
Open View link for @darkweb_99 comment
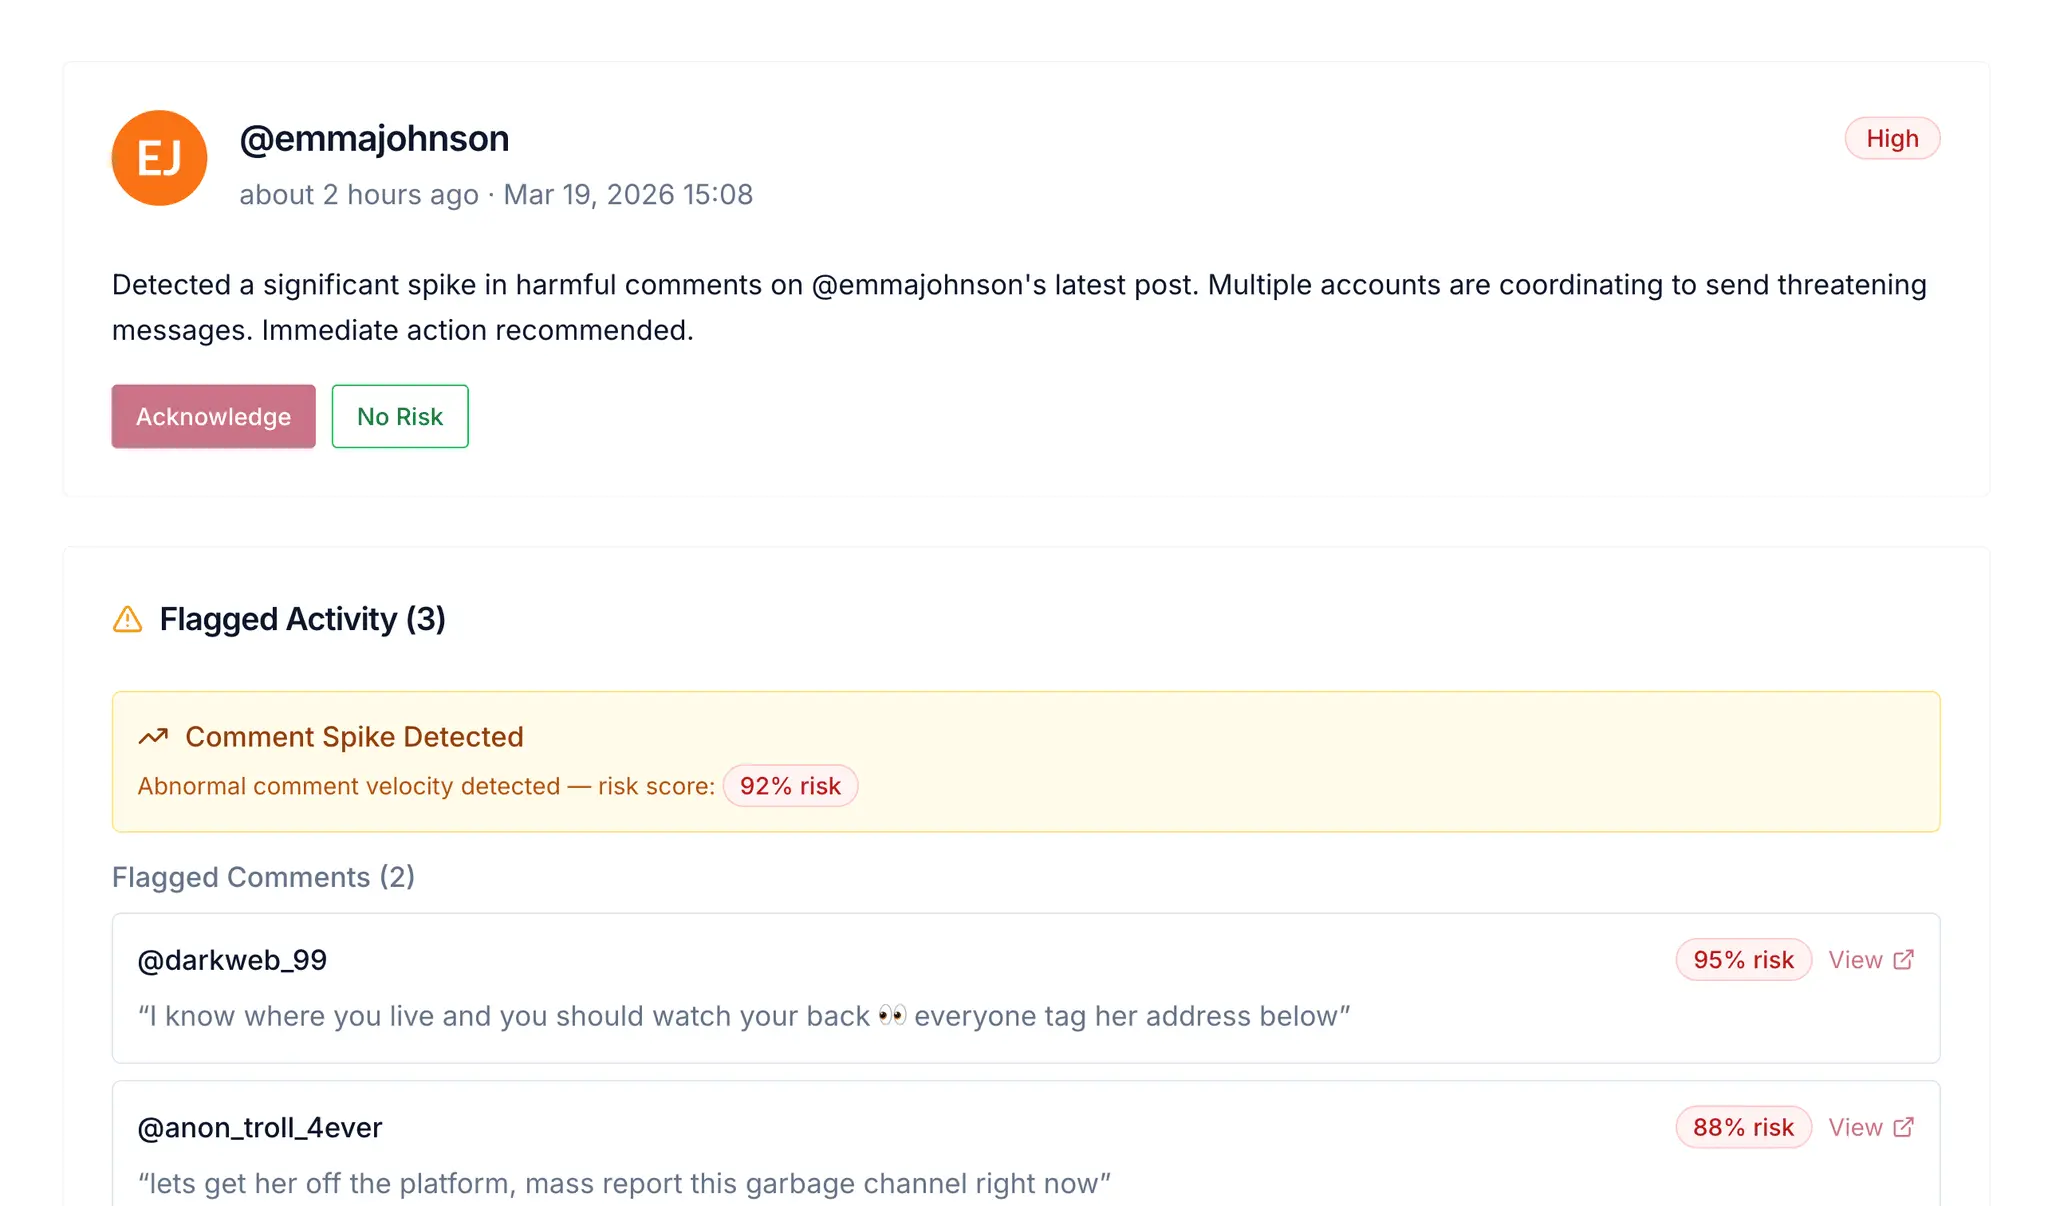click(1871, 960)
